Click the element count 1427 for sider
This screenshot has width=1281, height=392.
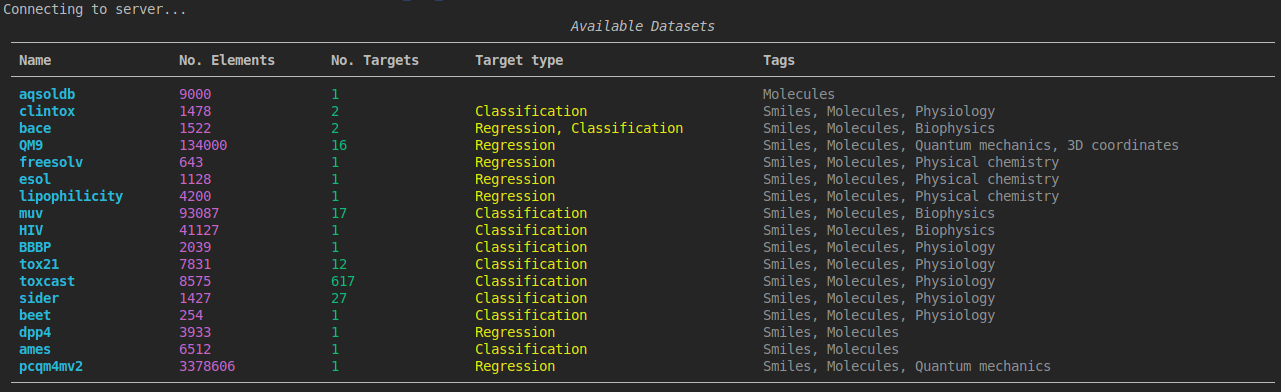[195, 298]
